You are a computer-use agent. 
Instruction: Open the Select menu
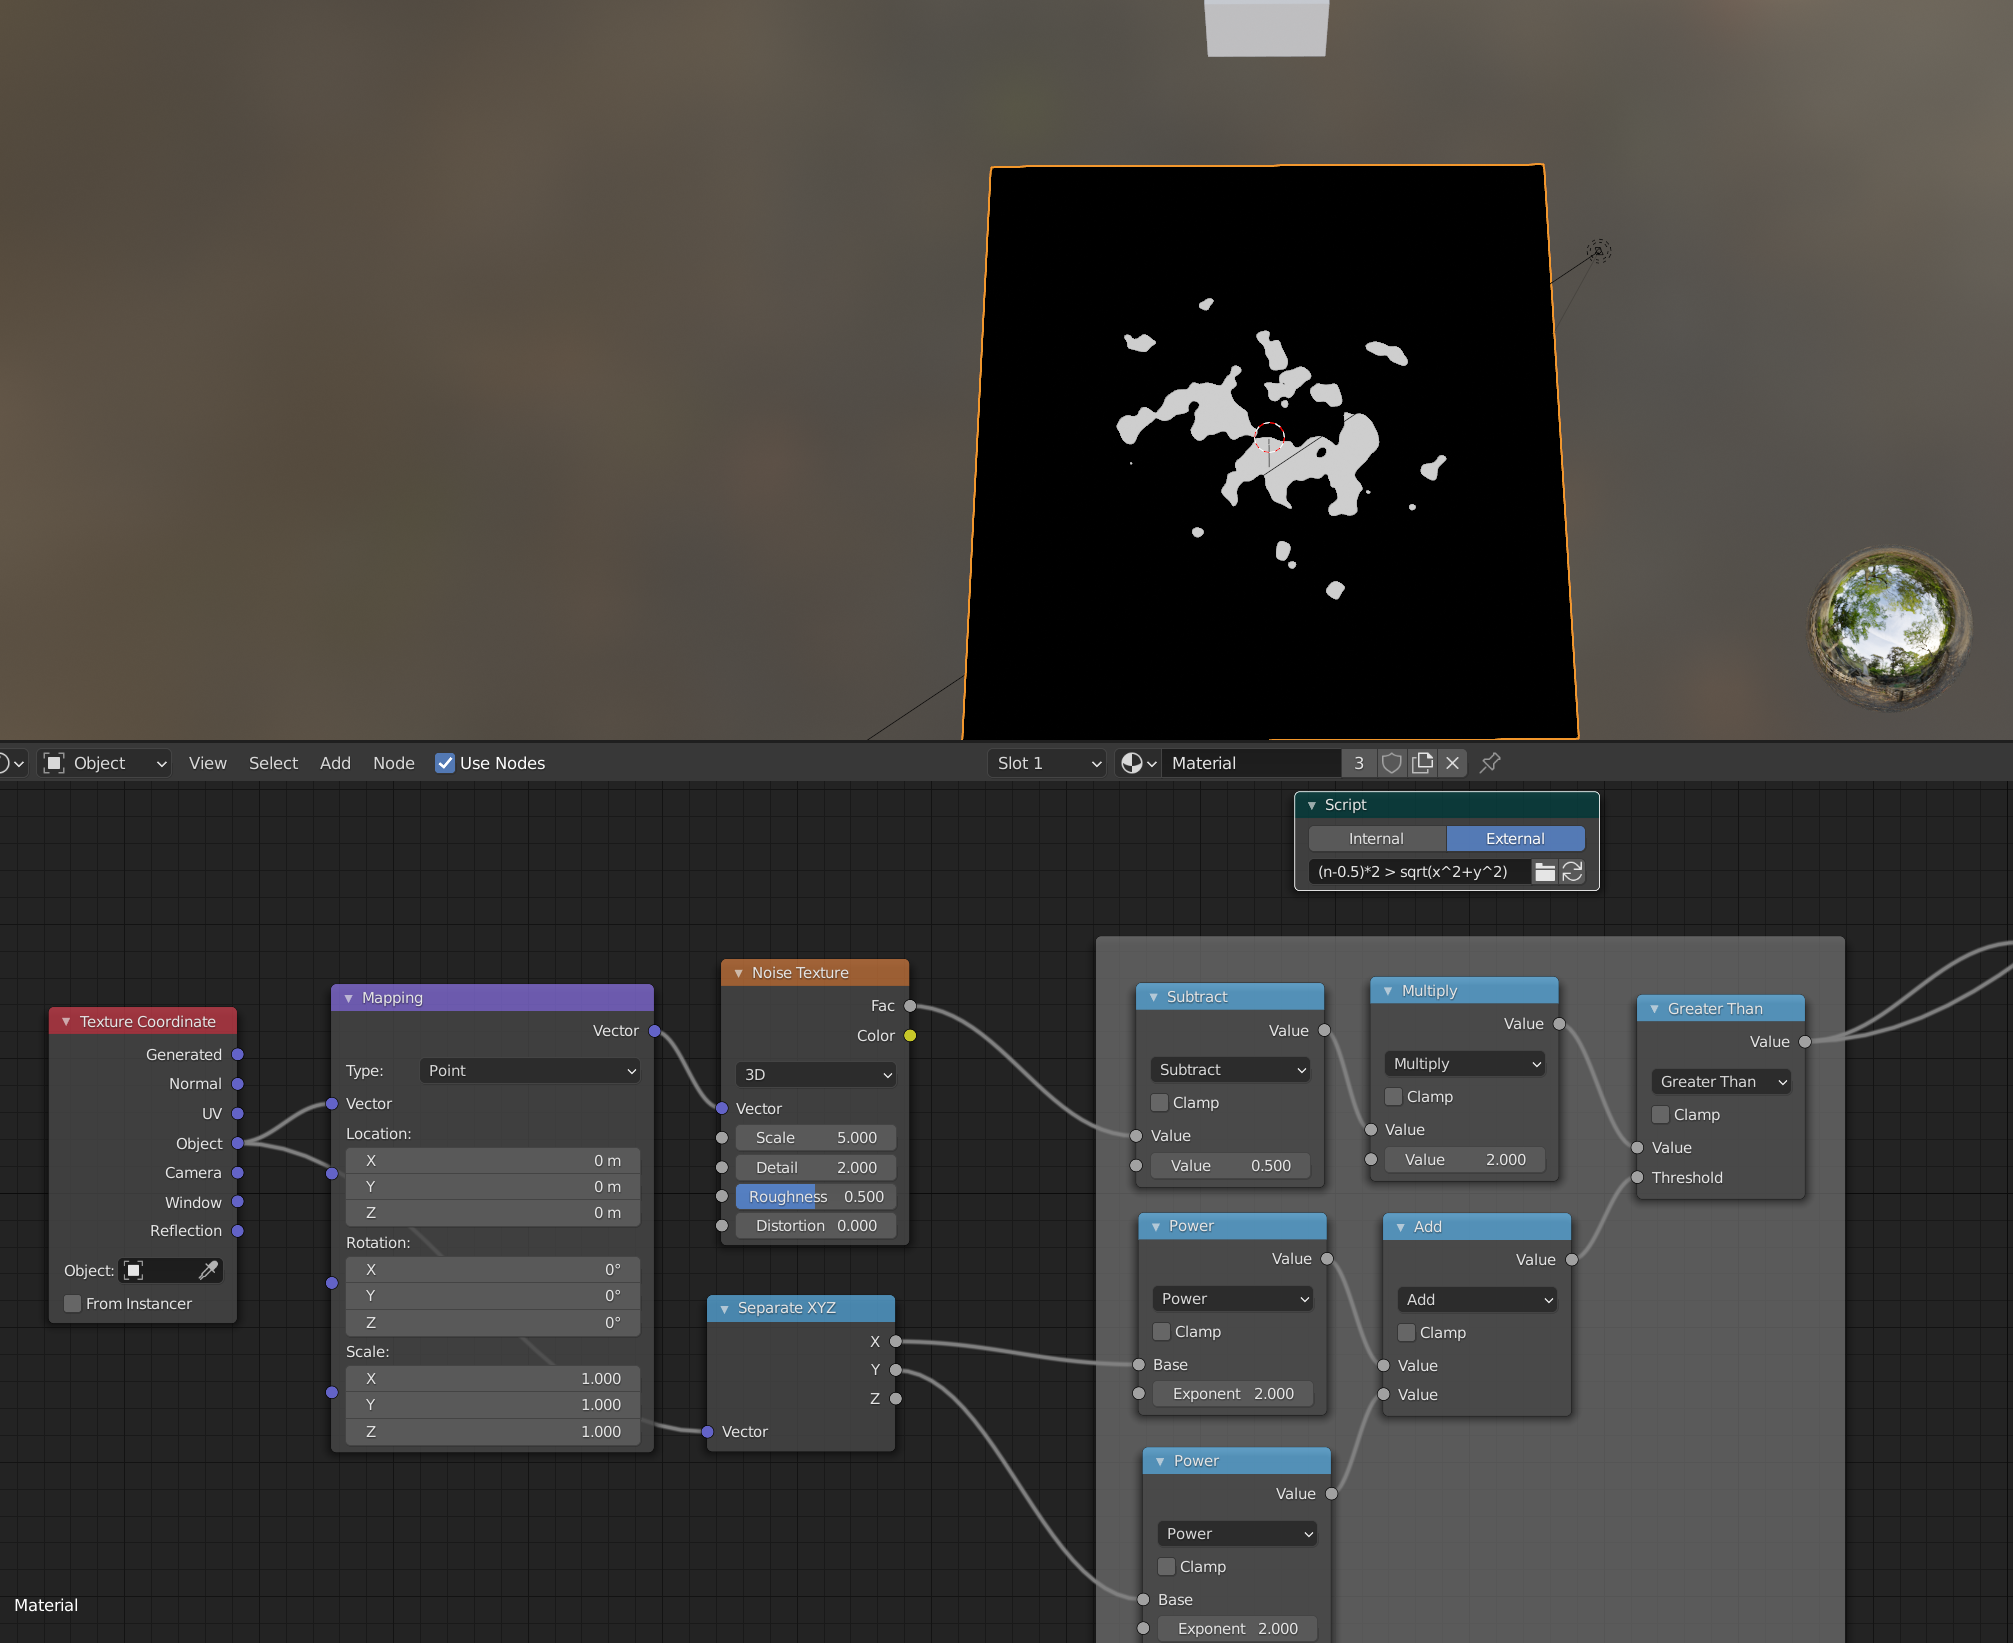pyautogui.click(x=273, y=763)
